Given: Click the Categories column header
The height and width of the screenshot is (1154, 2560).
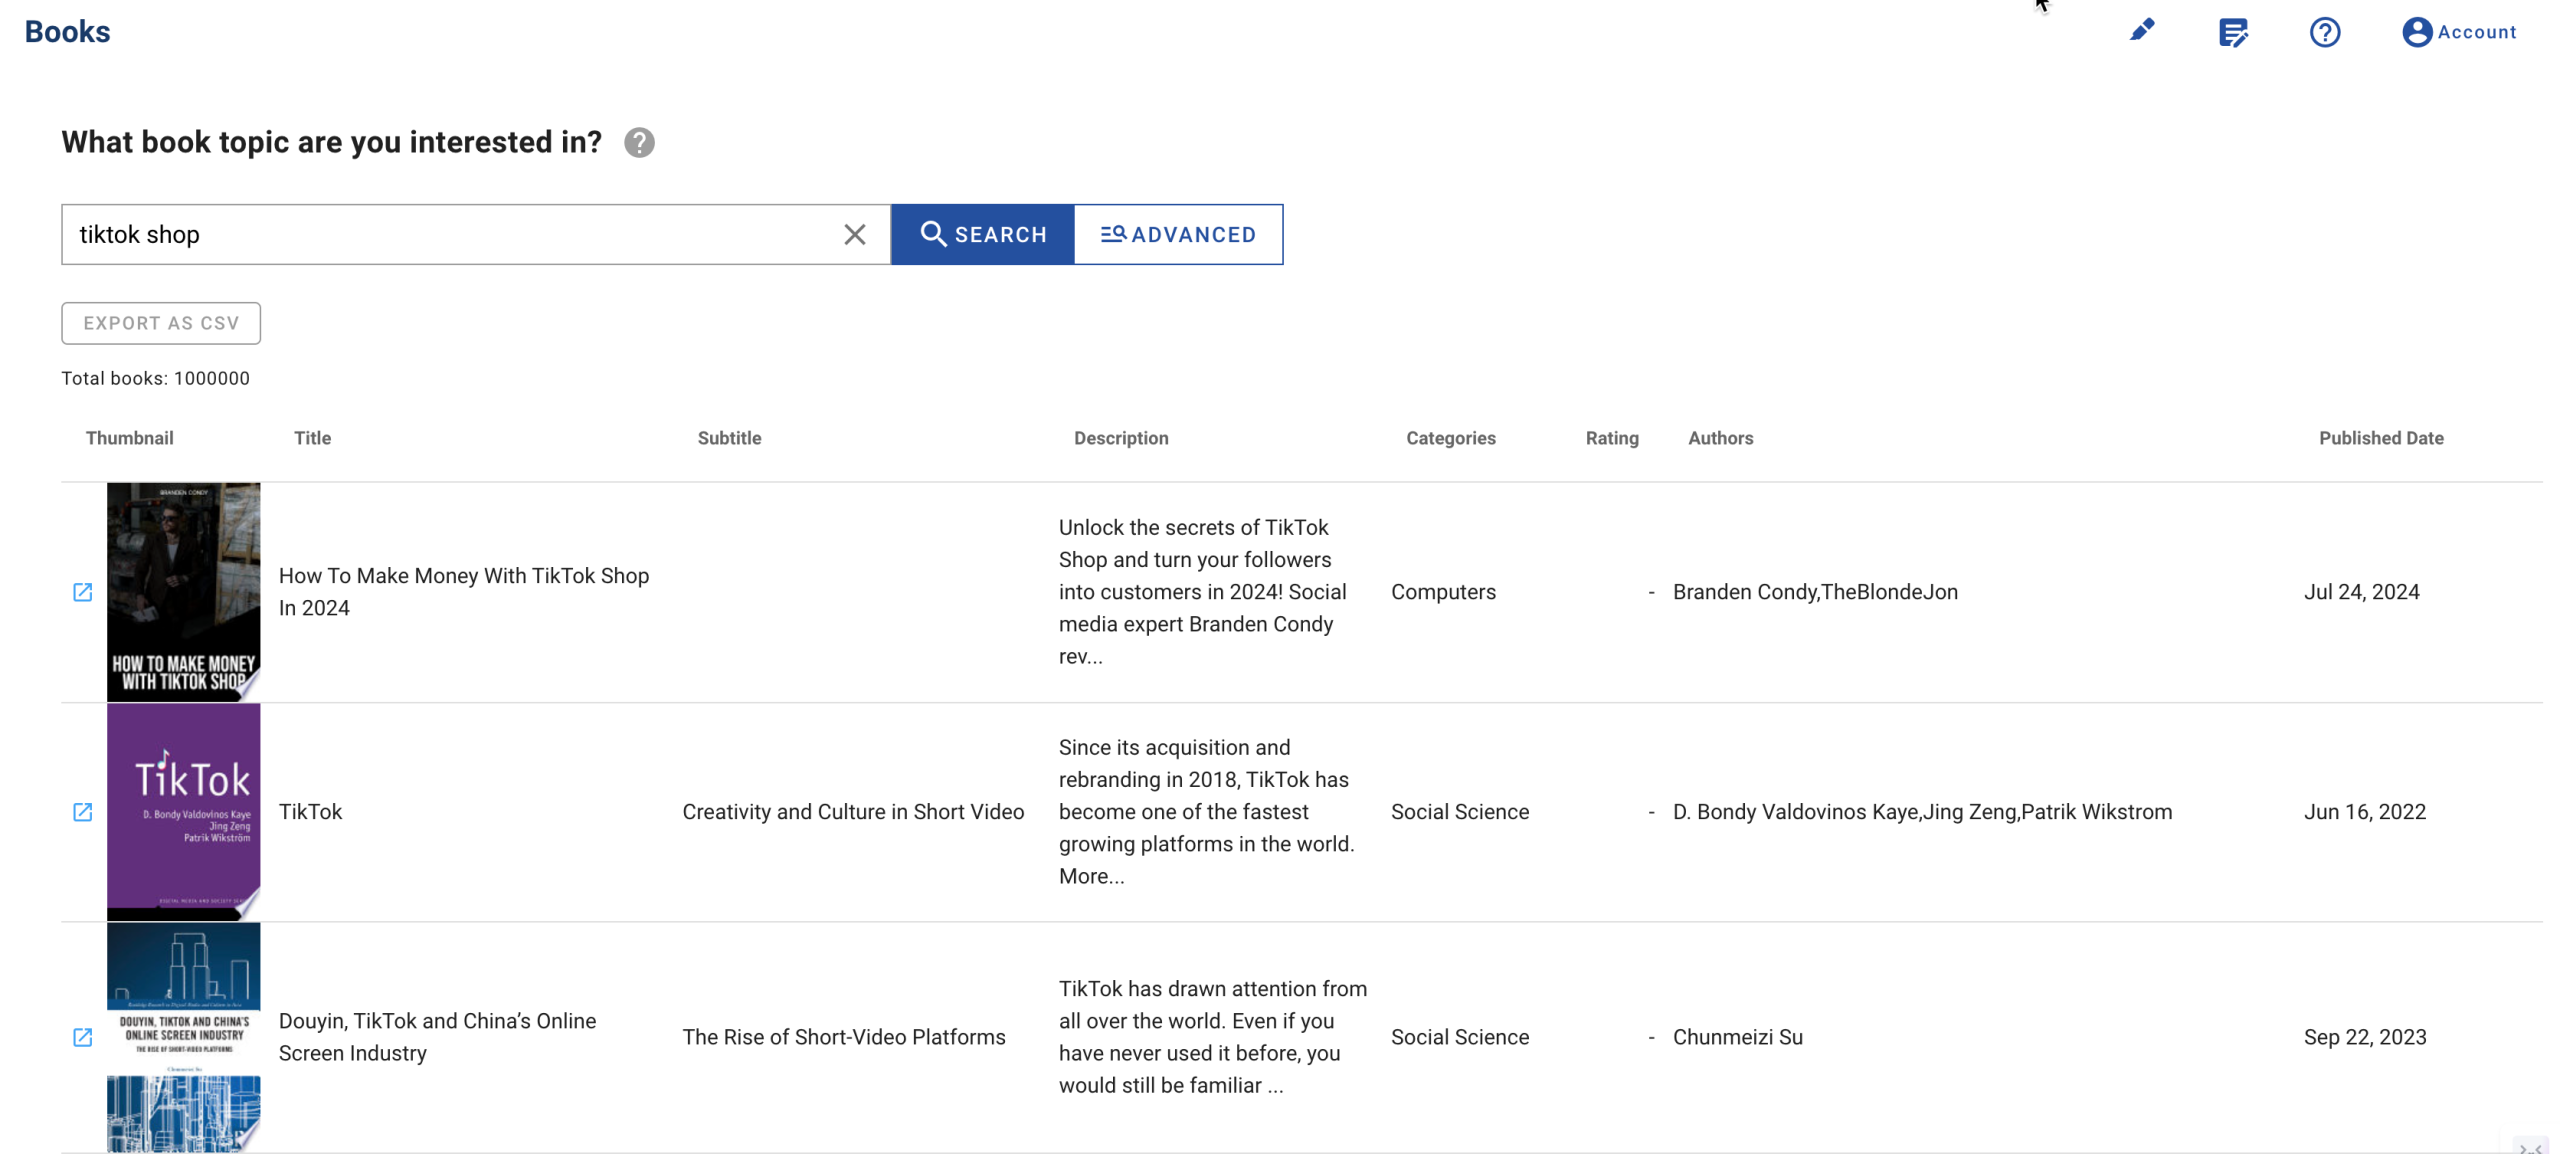Looking at the screenshot, I should pos(1450,438).
